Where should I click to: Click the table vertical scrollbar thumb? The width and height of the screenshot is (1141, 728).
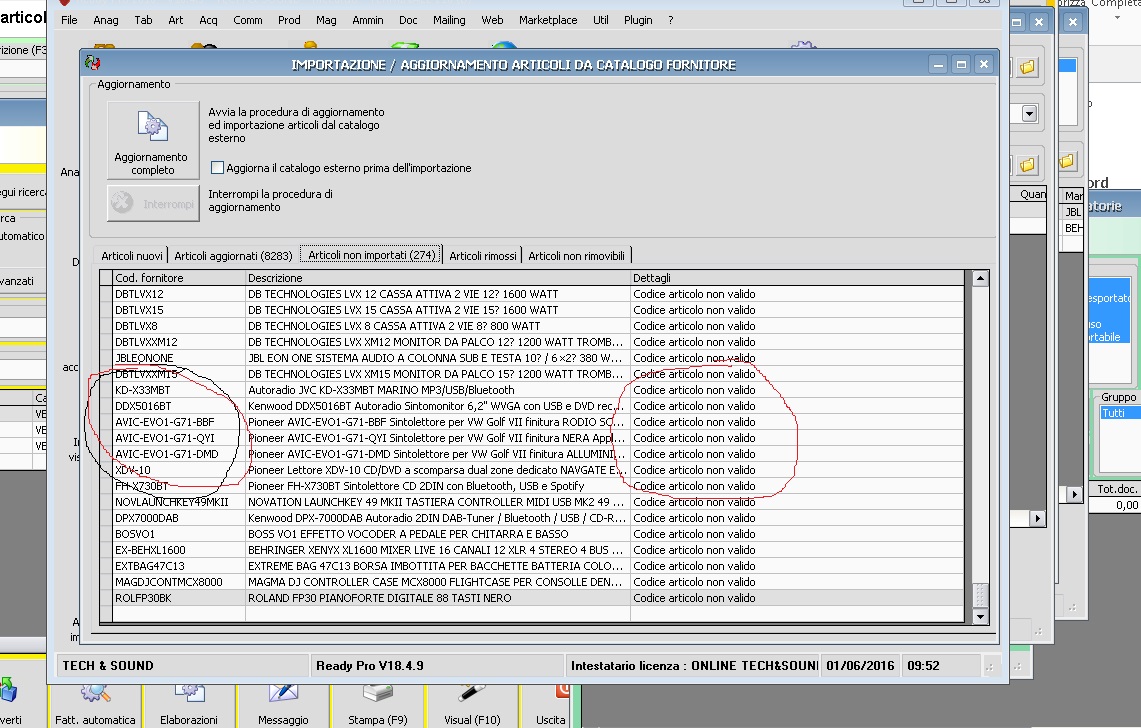click(x=980, y=594)
